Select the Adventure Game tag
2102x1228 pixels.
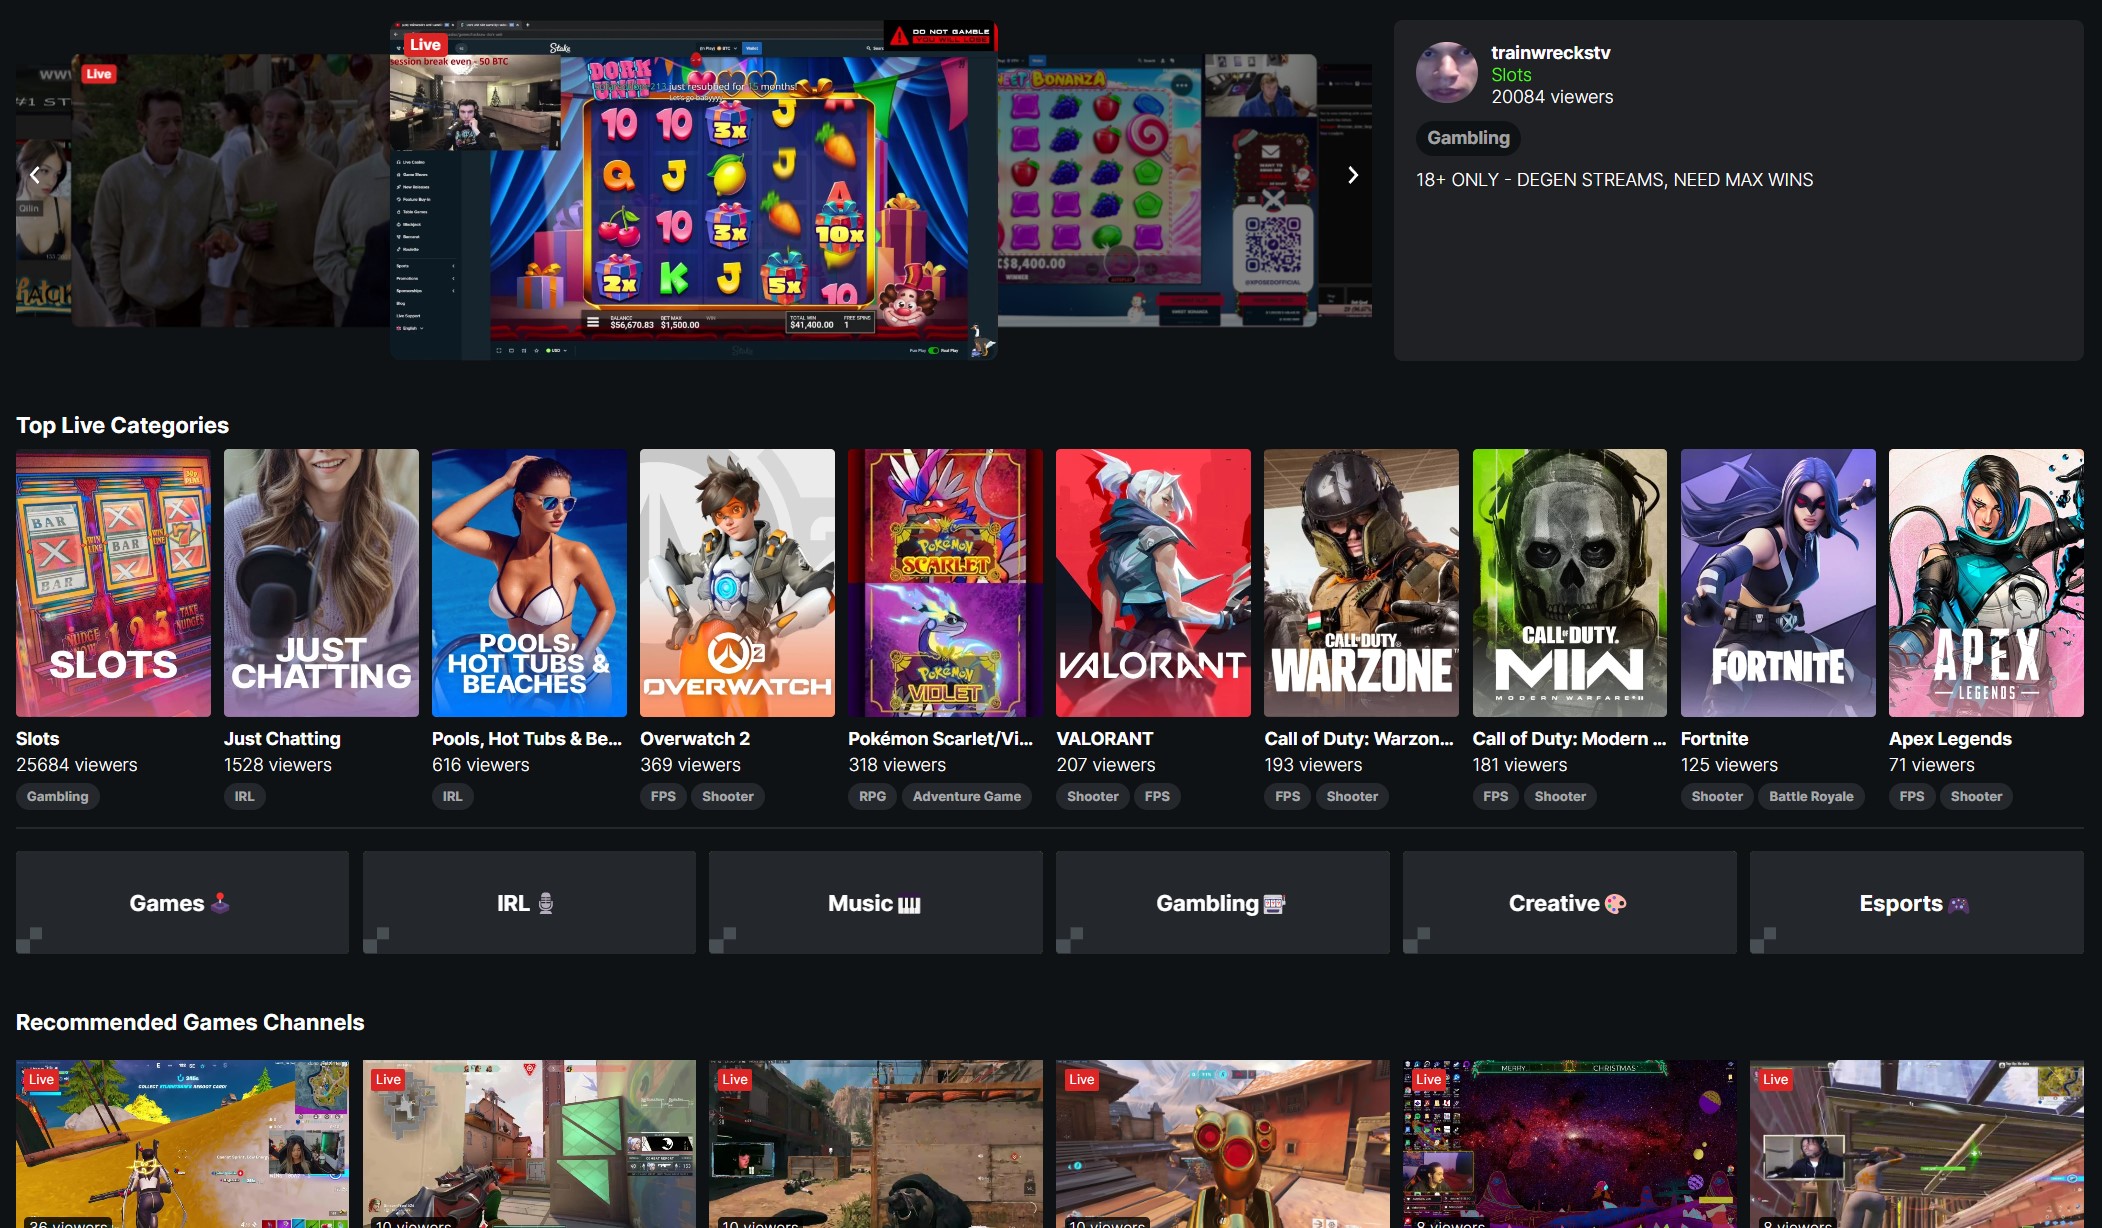967,797
